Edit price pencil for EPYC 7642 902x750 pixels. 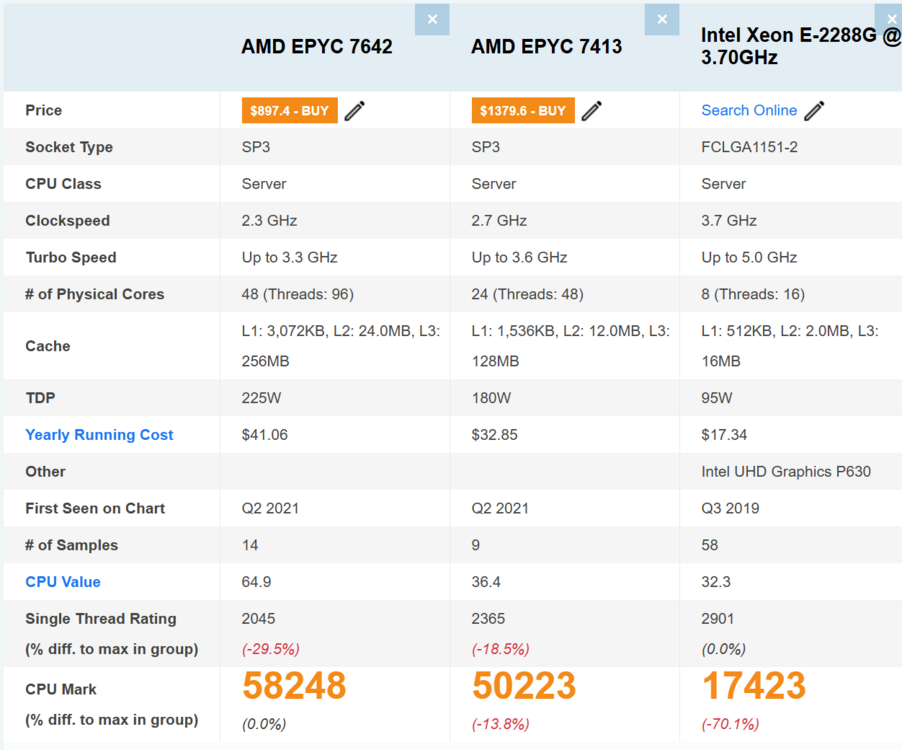[x=354, y=110]
